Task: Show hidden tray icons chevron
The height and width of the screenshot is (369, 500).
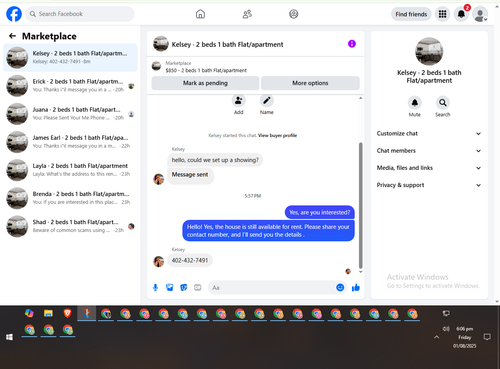Action: [x=436, y=337]
